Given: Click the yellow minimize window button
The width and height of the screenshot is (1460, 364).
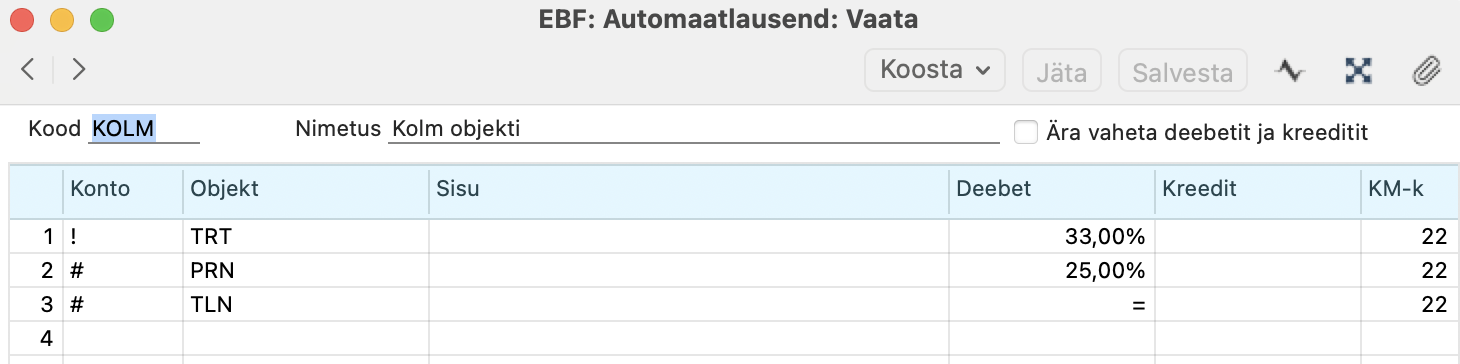Looking at the screenshot, I should (62, 19).
